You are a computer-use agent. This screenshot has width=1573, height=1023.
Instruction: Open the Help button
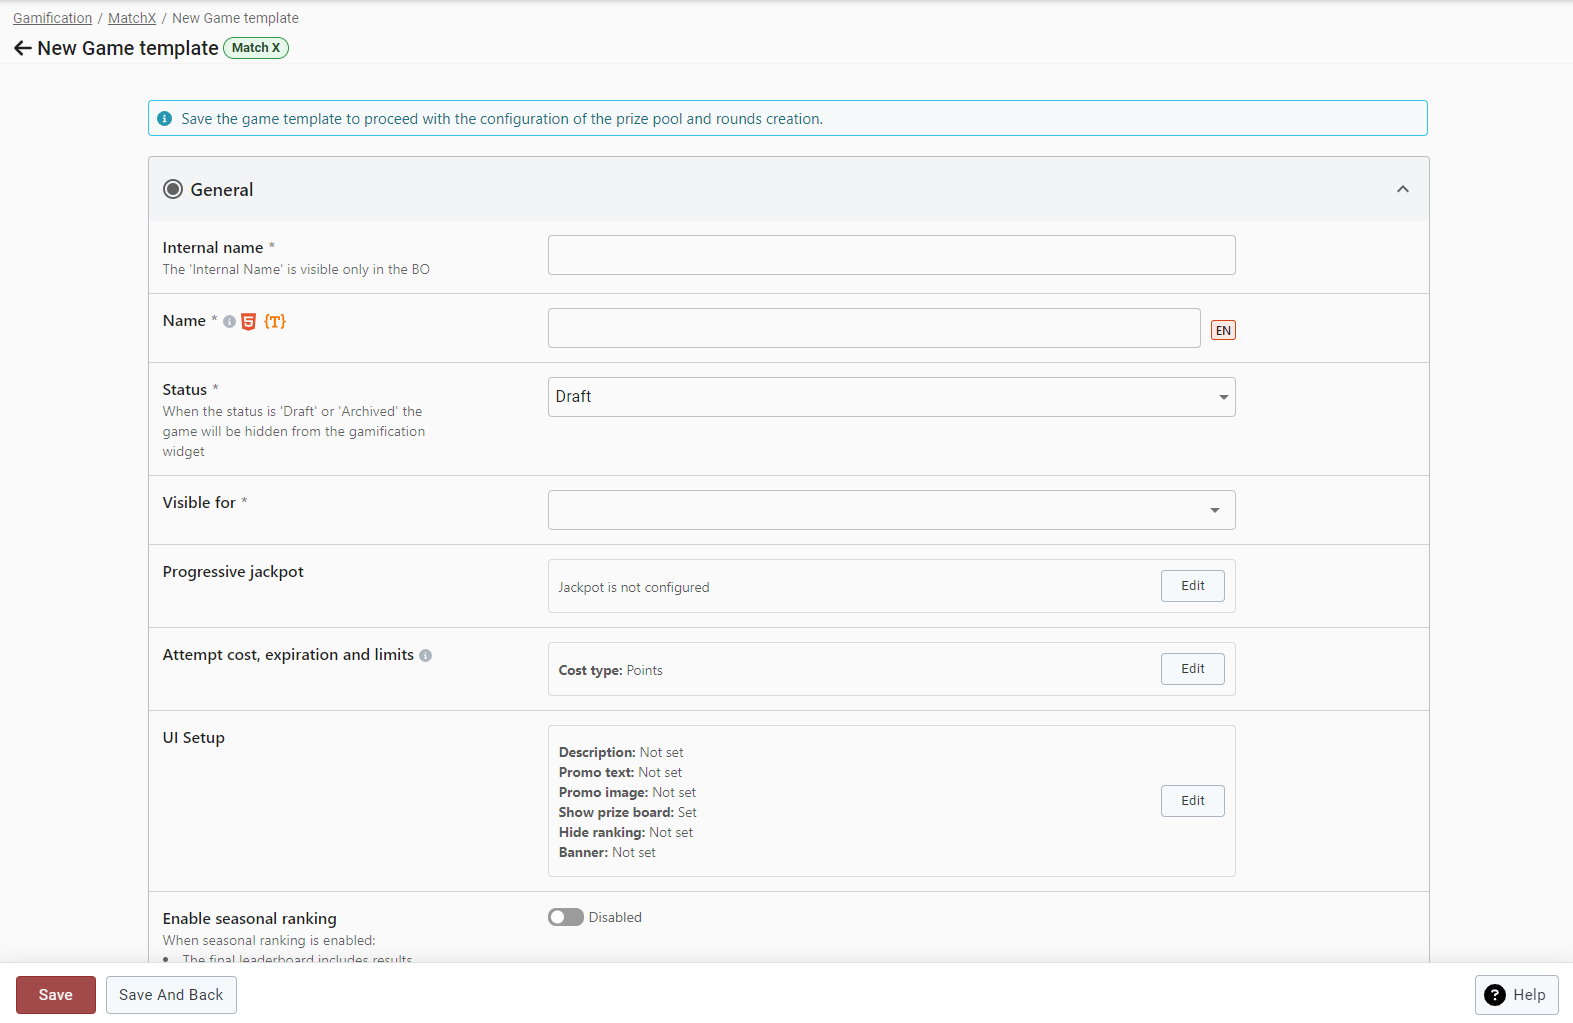click(x=1516, y=995)
